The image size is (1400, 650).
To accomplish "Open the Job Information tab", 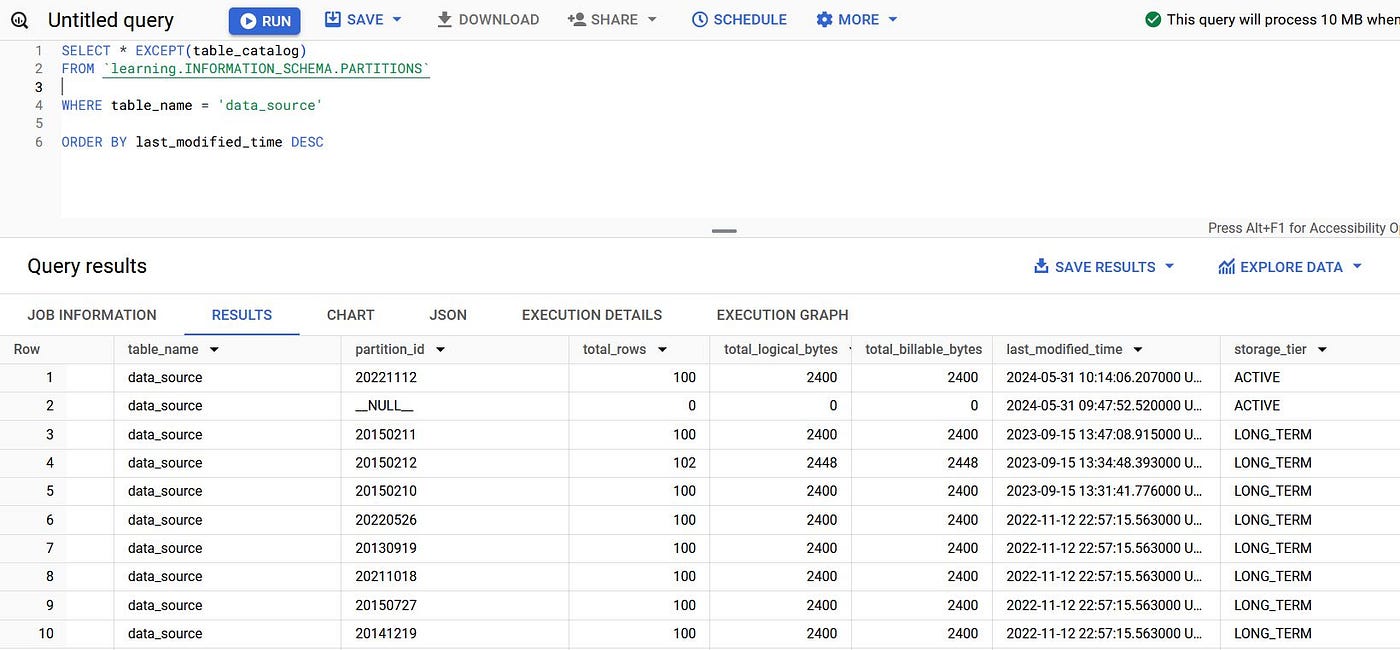I will coord(91,314).
